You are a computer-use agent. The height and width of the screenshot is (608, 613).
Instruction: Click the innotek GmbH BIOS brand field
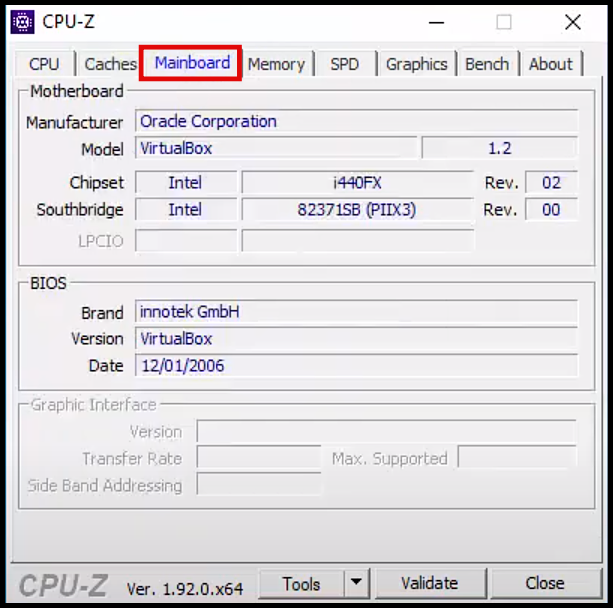click(x=356, y=312)
